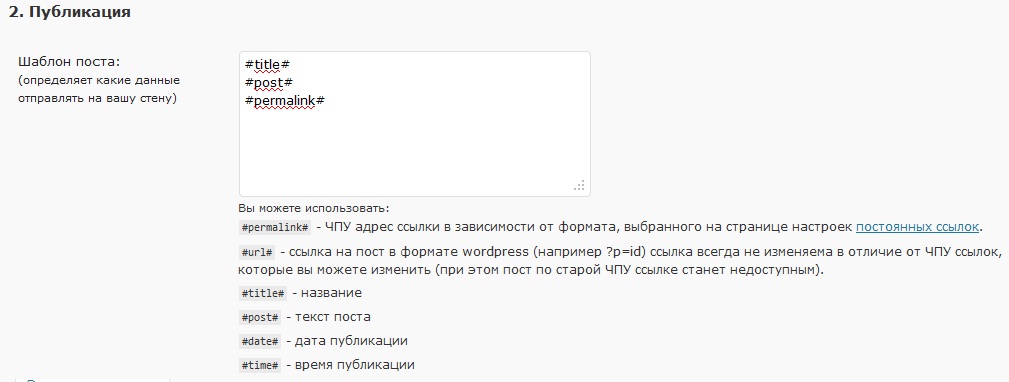Click the #post# code tag beside "текст поста"
This screenshot has width=1009, height=382.
(x=260, y=318)
